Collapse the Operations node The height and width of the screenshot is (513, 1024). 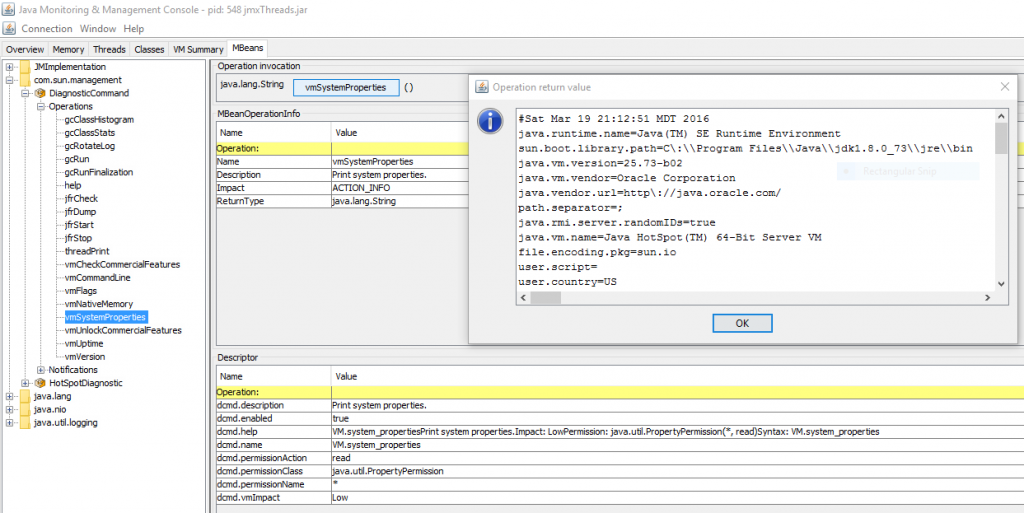click(x=40, y=106)
